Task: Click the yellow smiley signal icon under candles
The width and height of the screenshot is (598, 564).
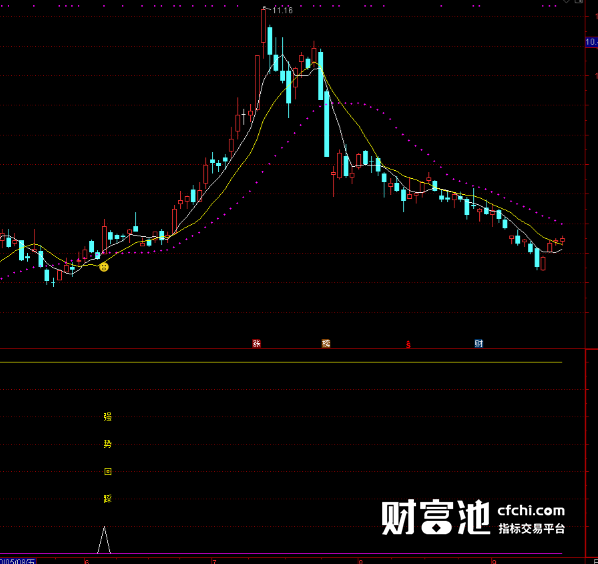Action: tap(104, 267)
